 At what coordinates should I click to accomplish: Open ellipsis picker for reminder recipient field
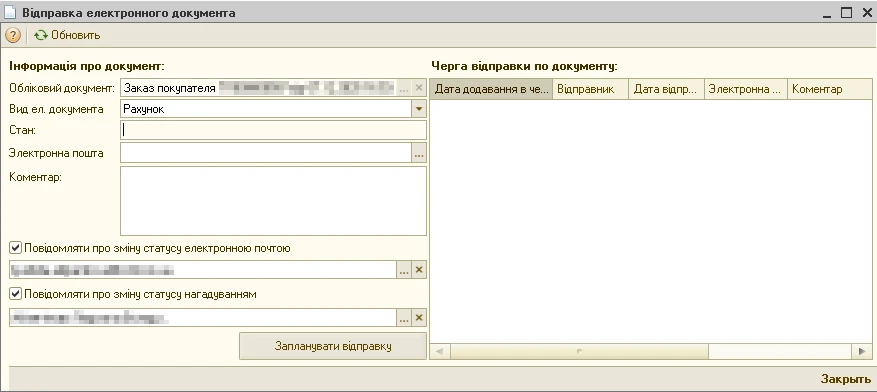(404, 318)
